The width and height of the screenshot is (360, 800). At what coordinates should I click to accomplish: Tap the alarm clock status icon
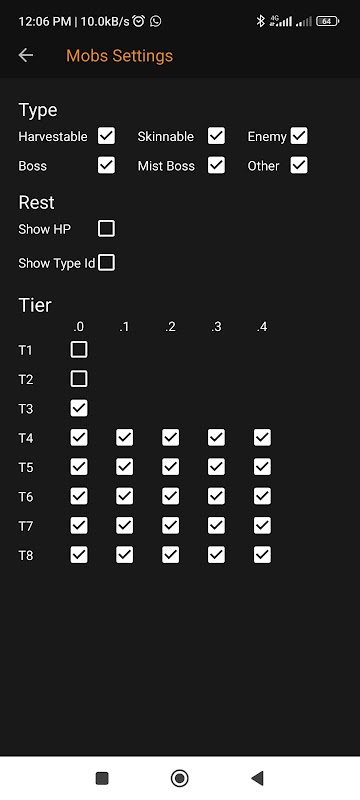138,21
